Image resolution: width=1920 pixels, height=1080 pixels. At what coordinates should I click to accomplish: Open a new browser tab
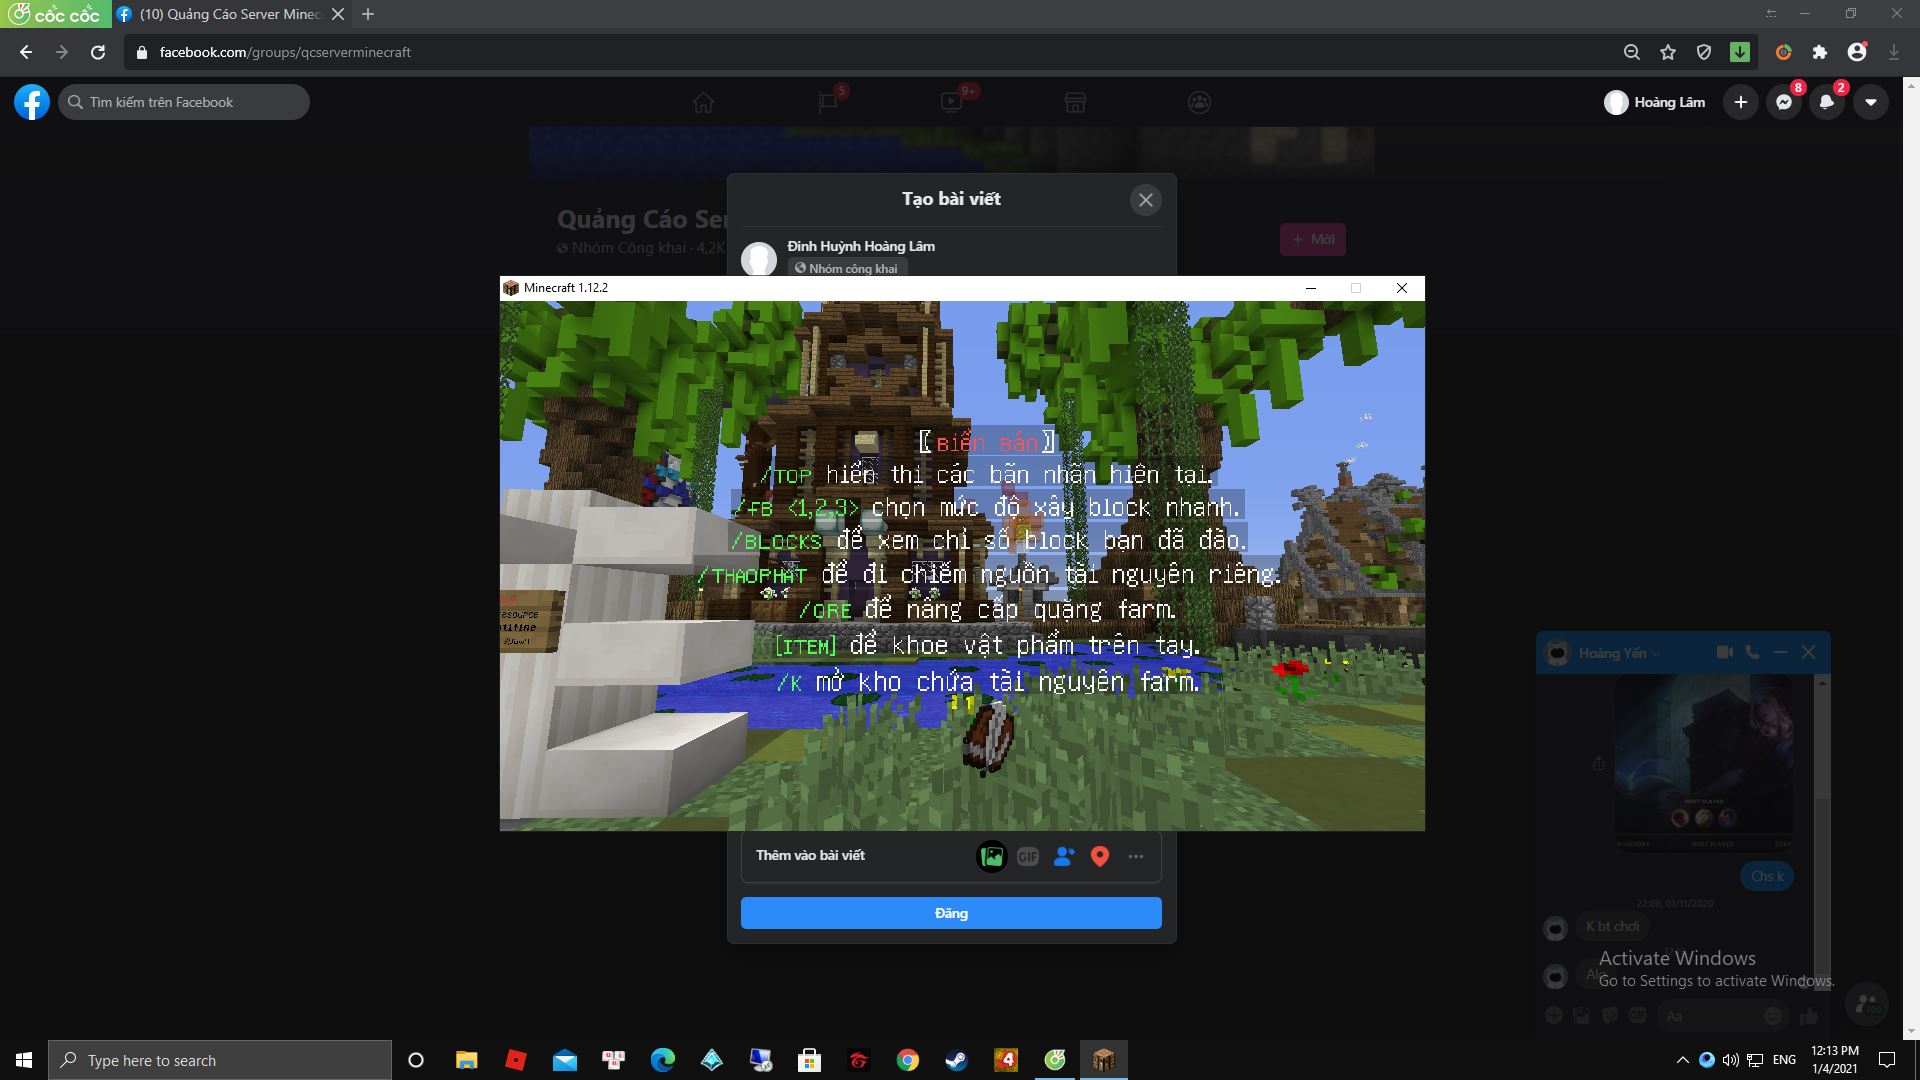(368, 14)
